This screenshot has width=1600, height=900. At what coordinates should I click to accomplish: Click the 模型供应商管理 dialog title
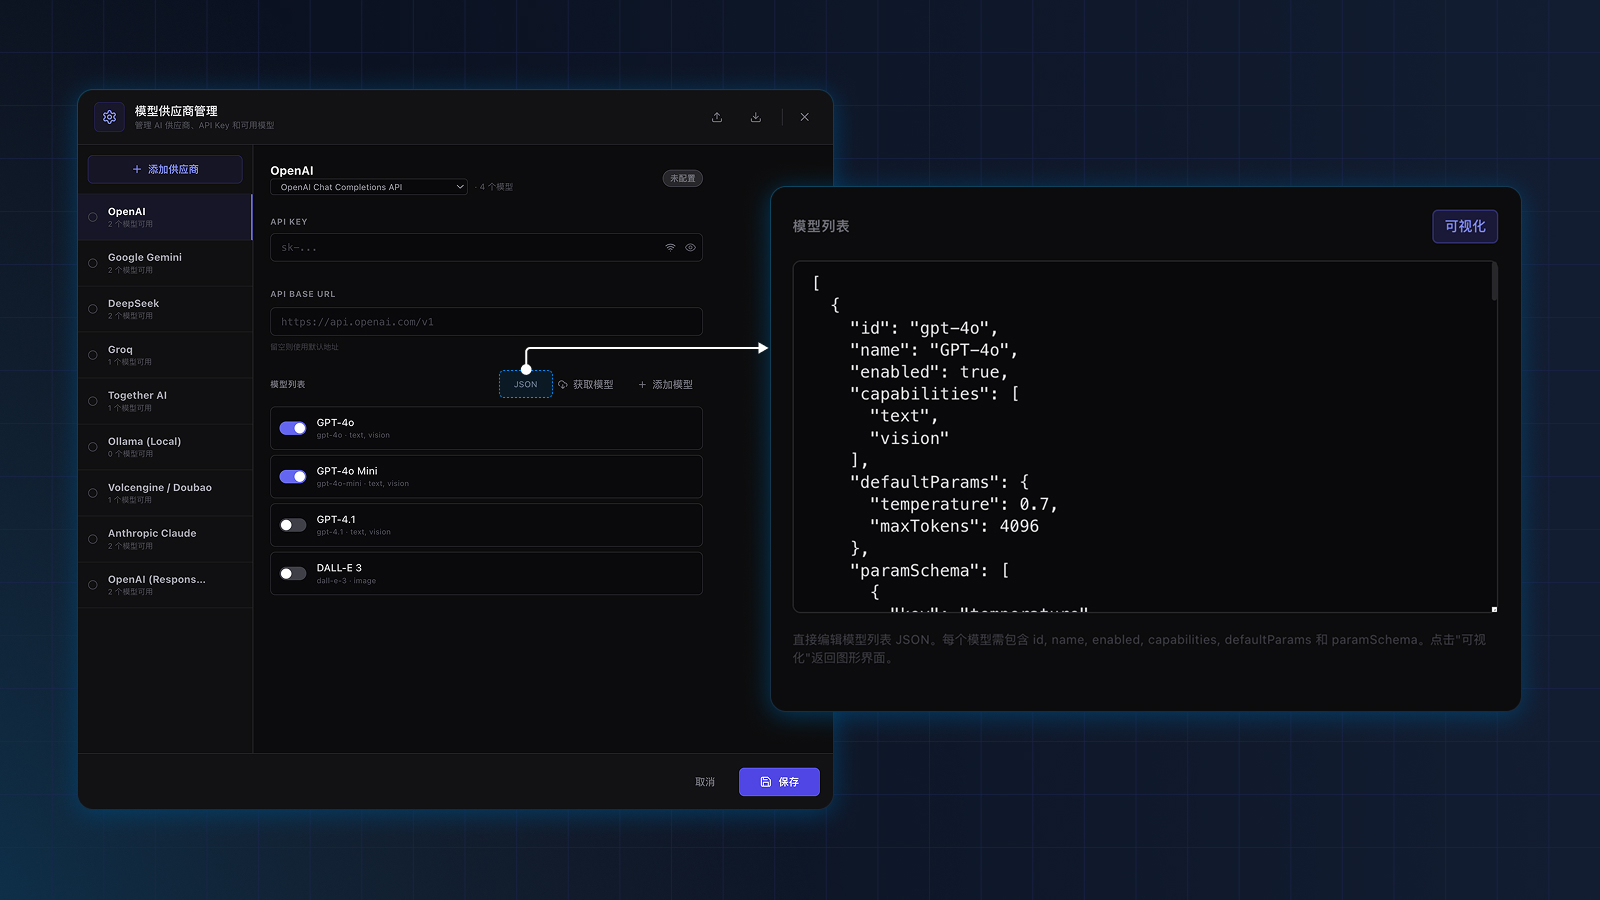[176, 111]
